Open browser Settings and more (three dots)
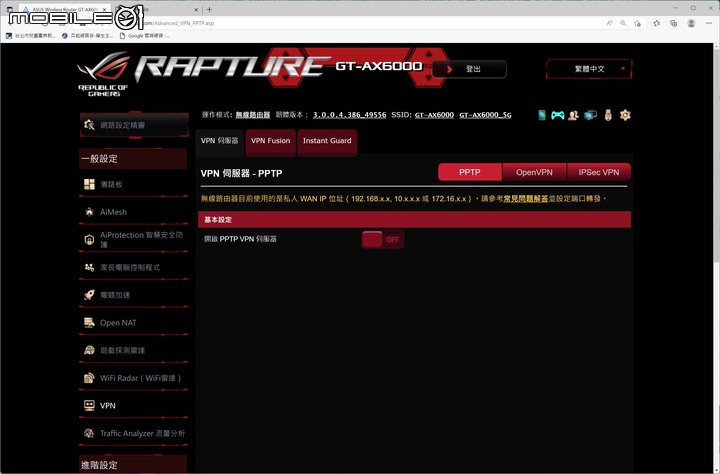The width and height of the screenshot is (720, 474). coord(709,23)
